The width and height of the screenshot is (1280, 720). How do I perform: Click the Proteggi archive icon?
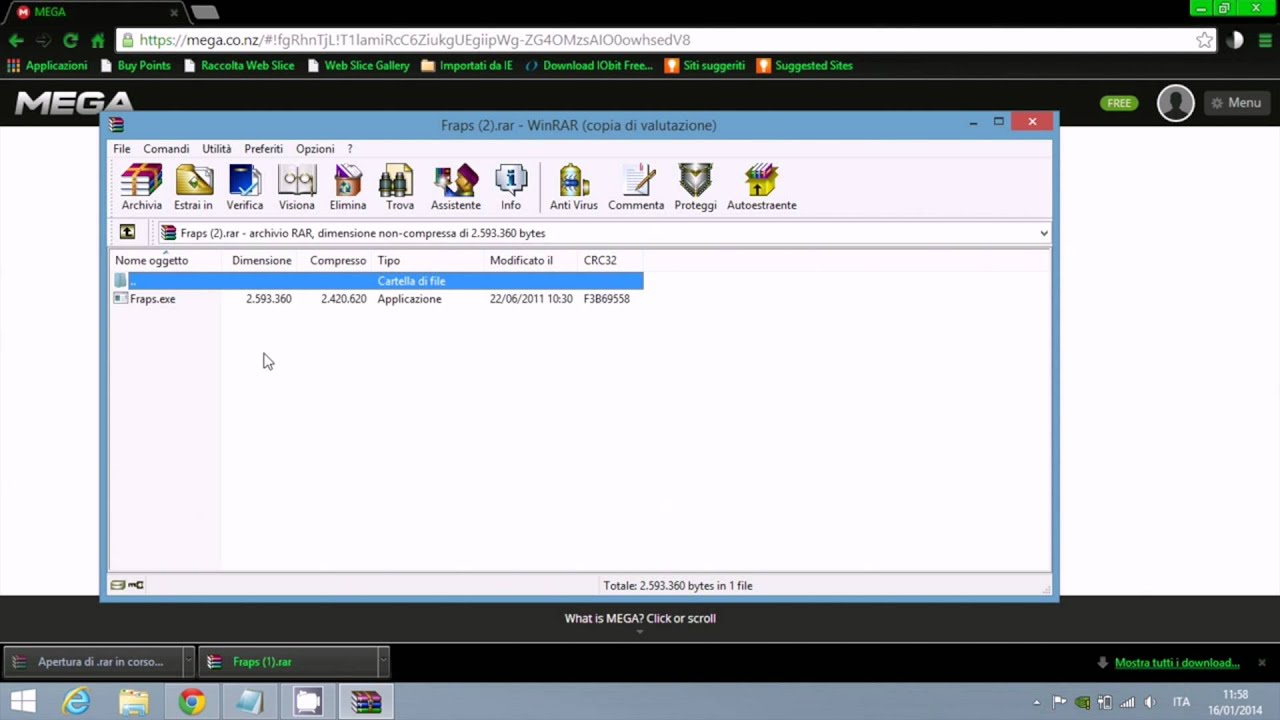[x=695, y=188]
